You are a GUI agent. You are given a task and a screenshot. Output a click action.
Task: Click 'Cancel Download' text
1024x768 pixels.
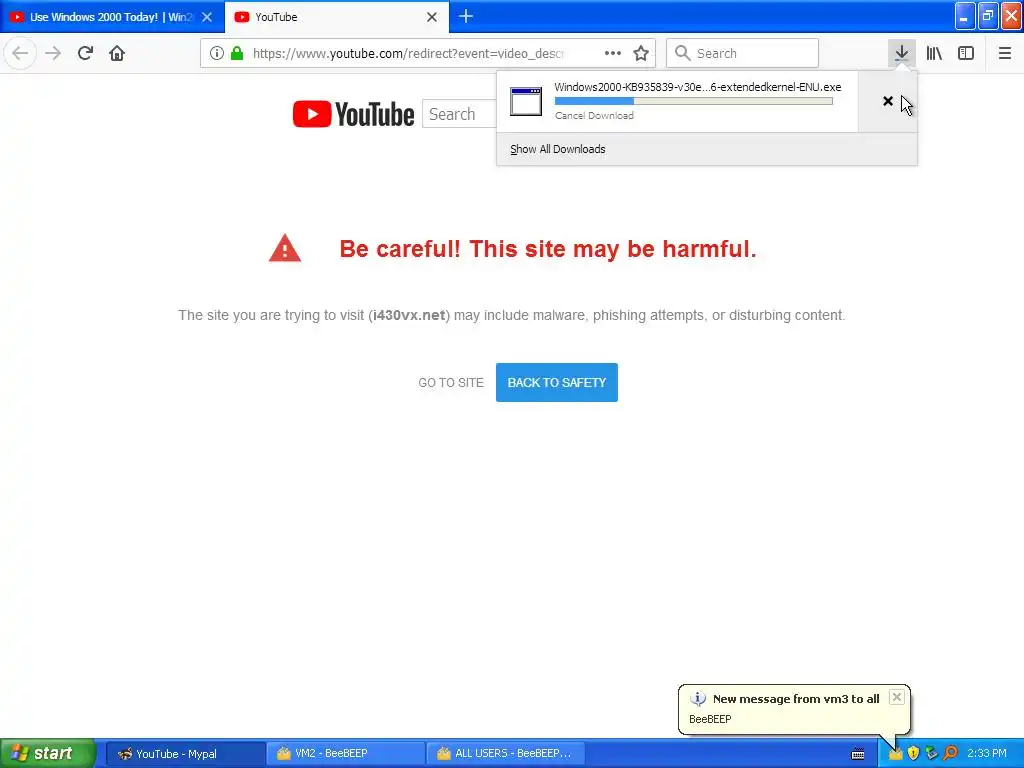(x=594, y=116)
